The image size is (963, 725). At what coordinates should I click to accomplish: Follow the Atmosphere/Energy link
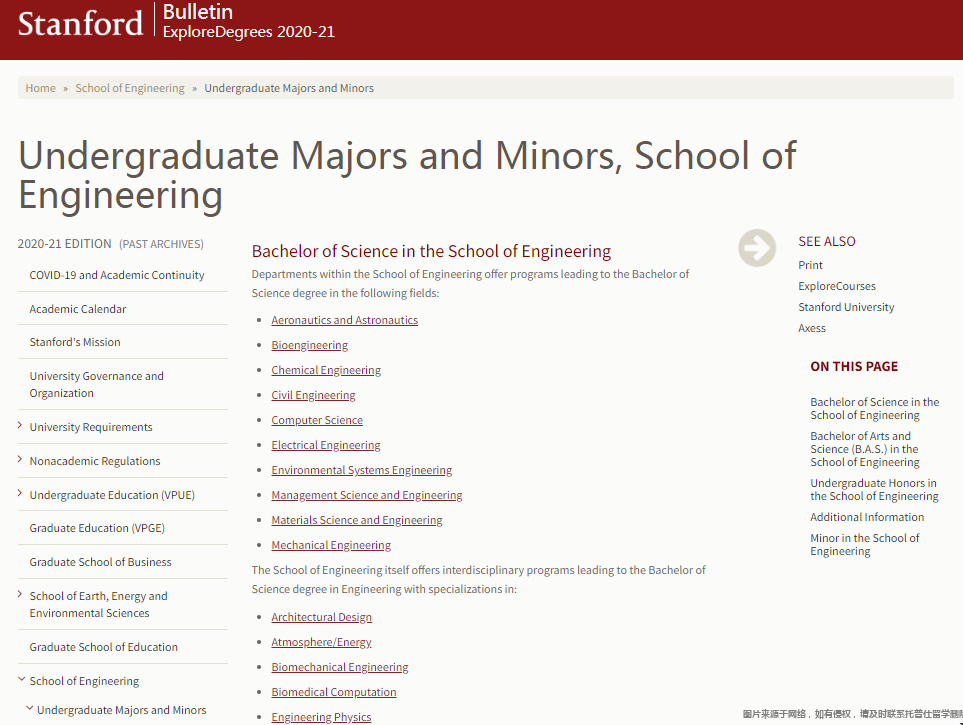pyautogui.click(x=321, y=642)
